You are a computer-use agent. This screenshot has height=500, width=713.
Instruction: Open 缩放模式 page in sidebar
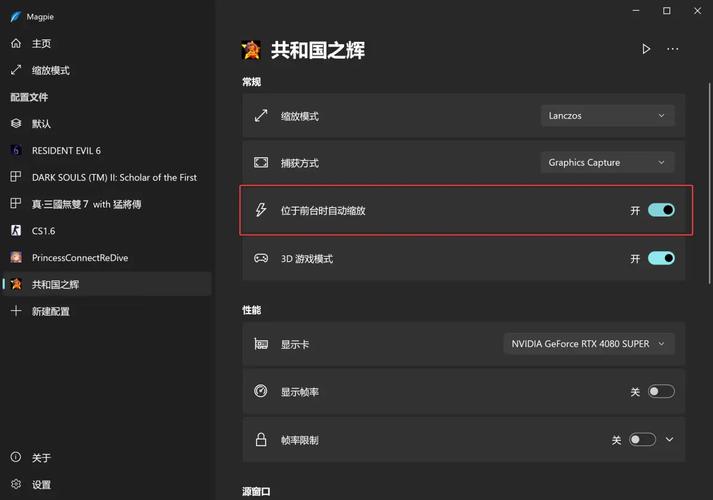tap(106, 70)
